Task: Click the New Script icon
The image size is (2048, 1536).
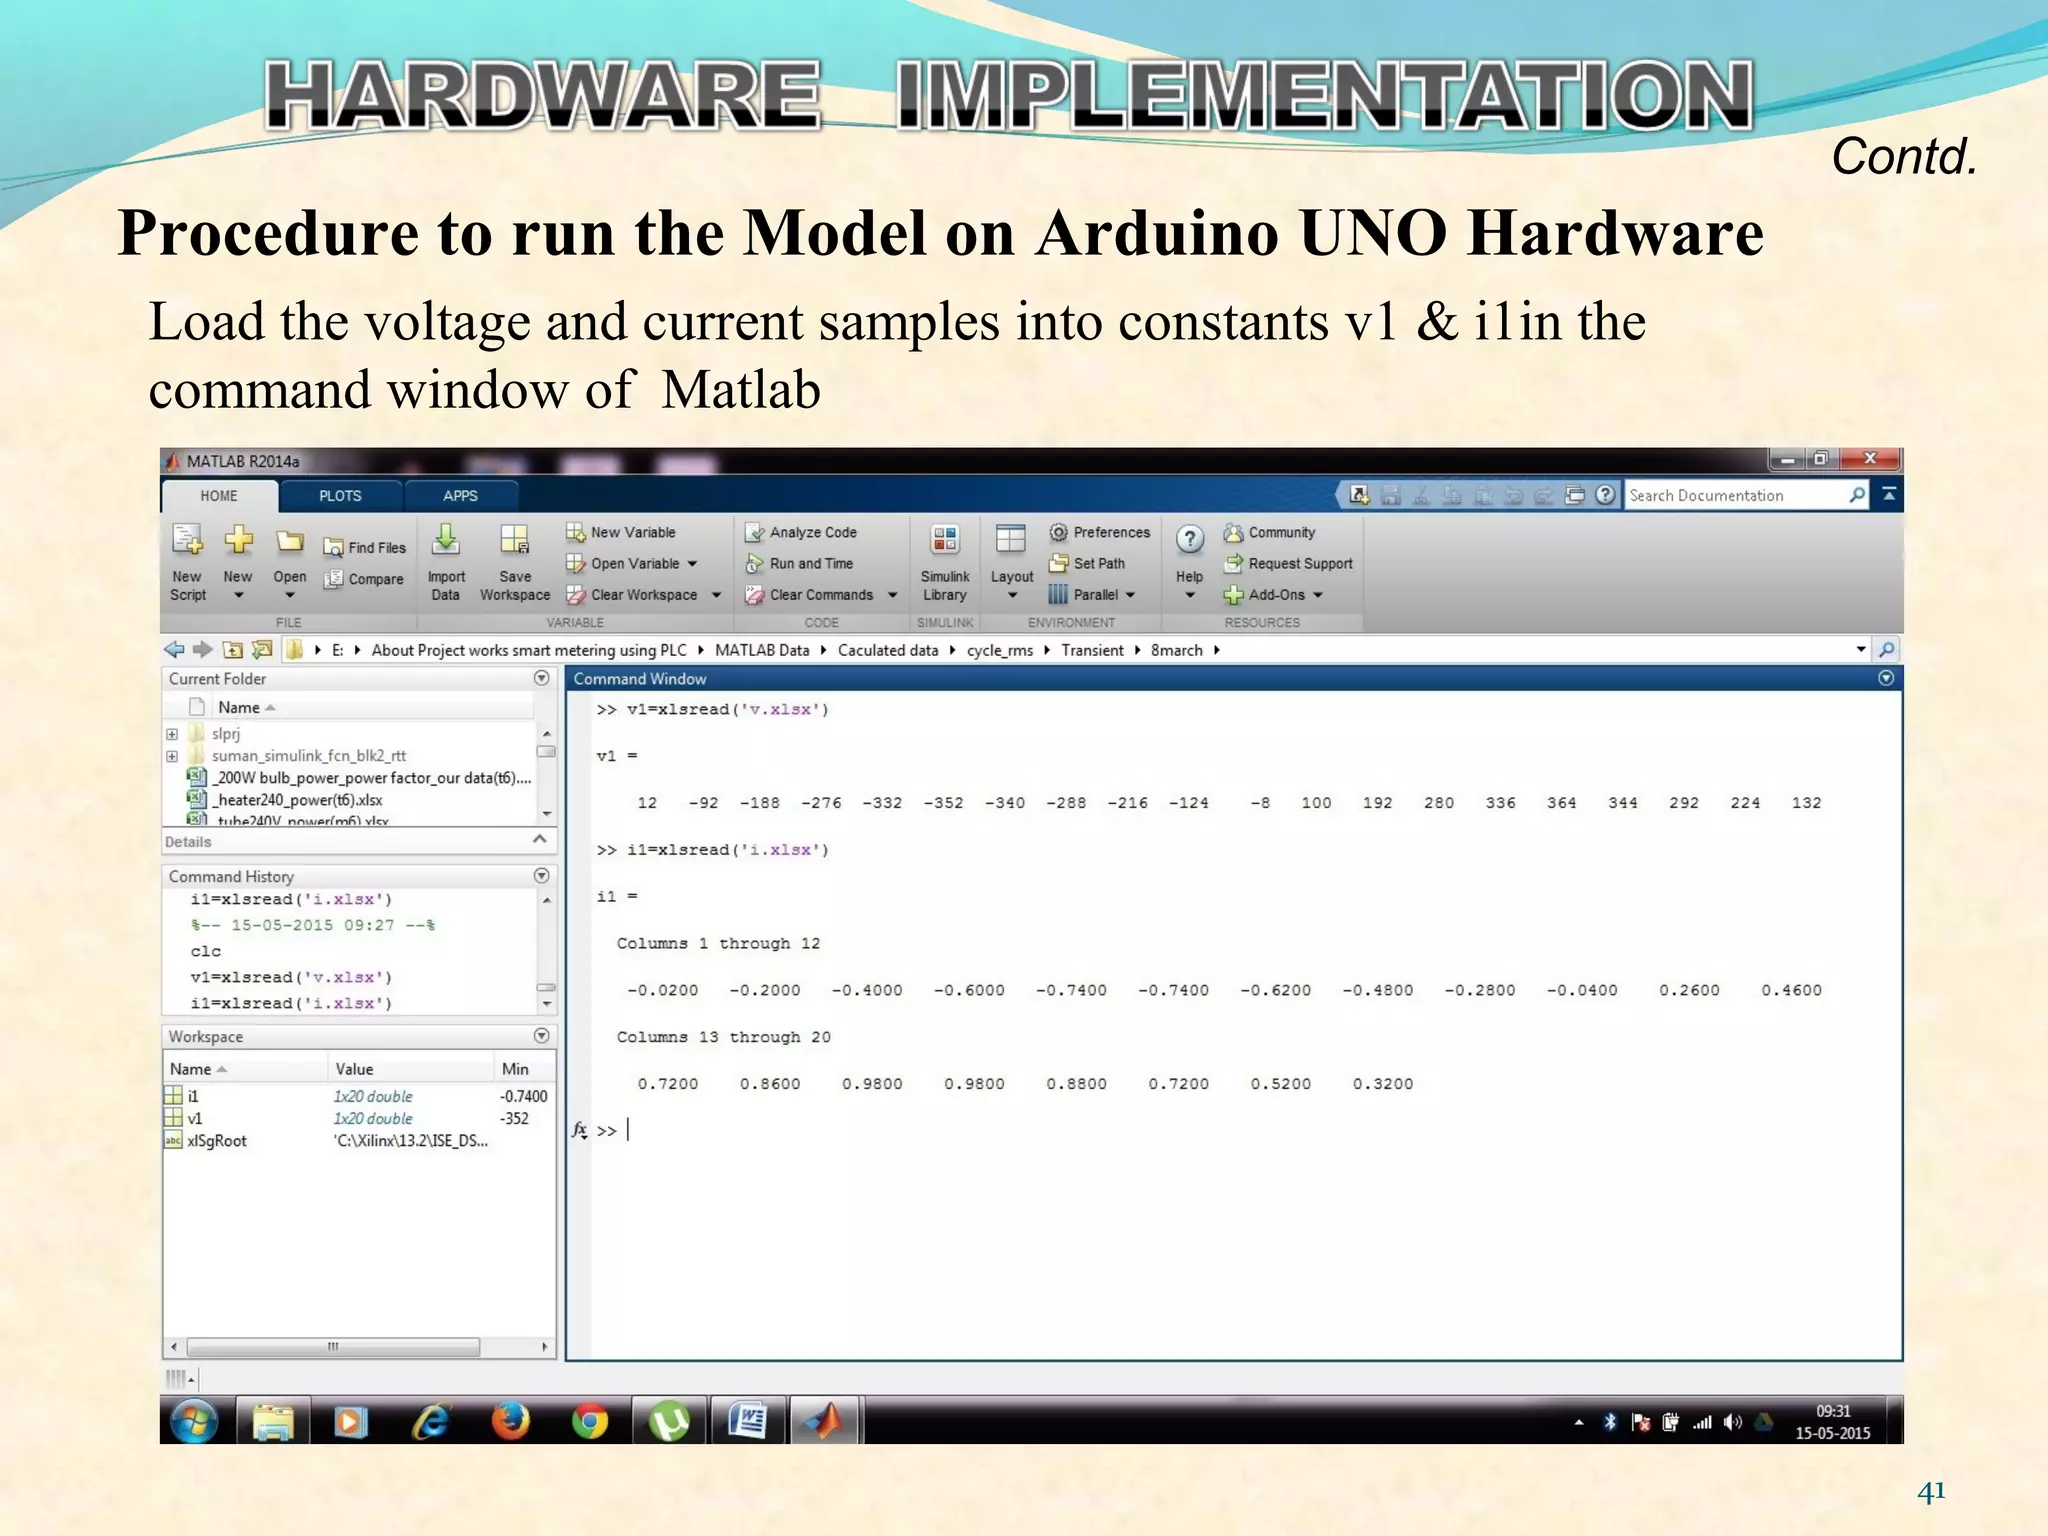Action: pos(187,541)
